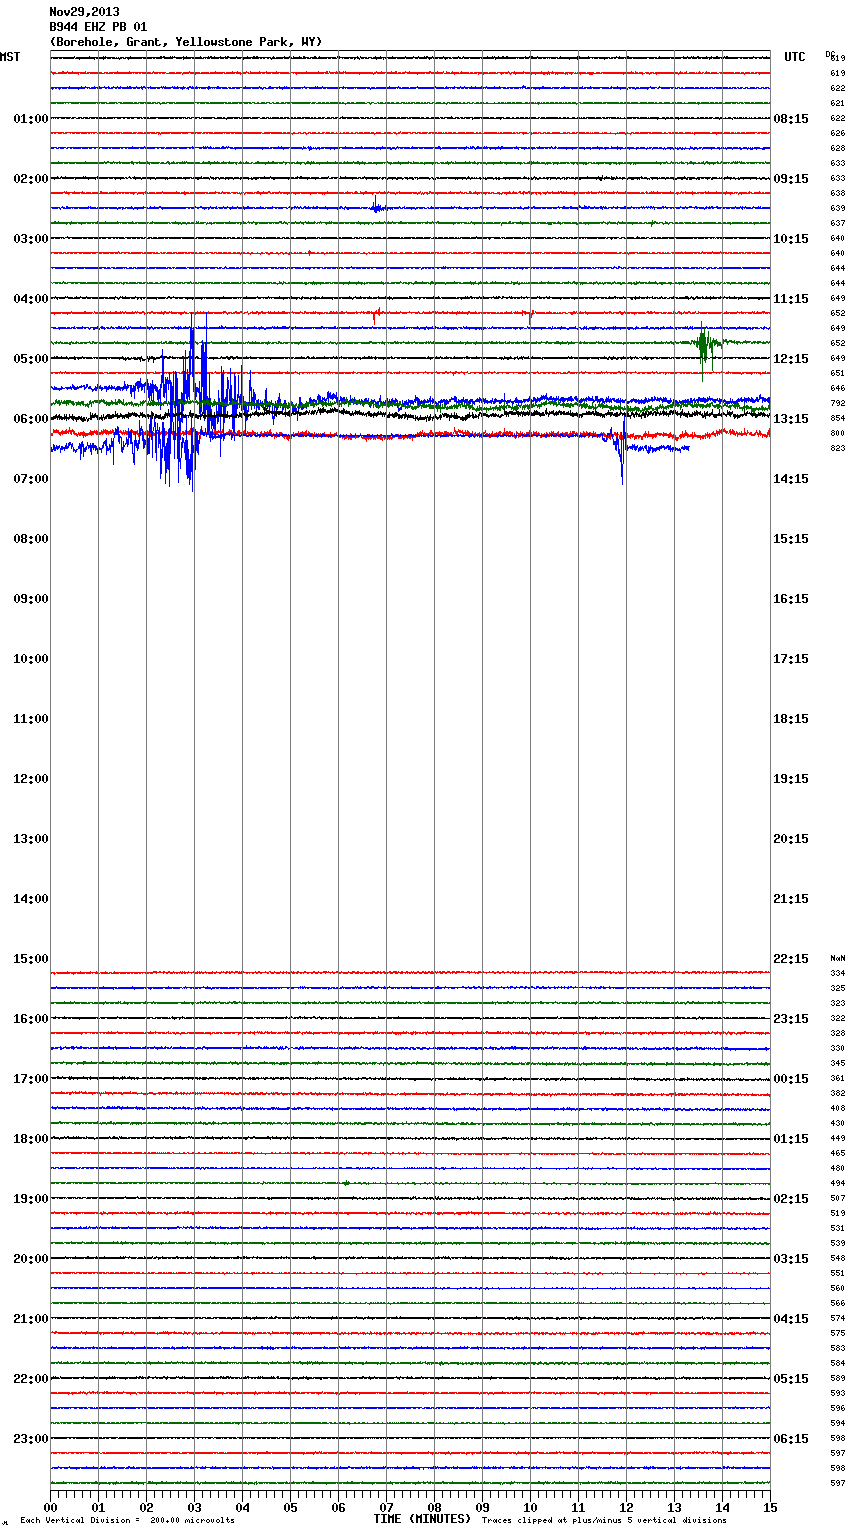Click minute 15 on the bottom axis
The width and height of the screenshot is (850, 1534).
tap(770, 1507)
